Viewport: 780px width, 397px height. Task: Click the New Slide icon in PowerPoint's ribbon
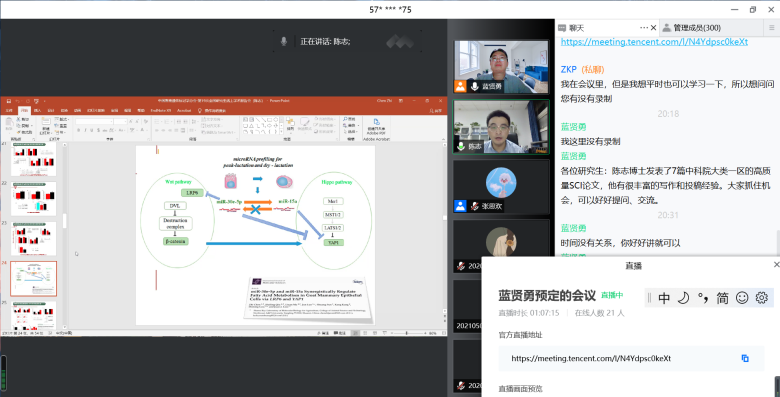tap(46, 122)
